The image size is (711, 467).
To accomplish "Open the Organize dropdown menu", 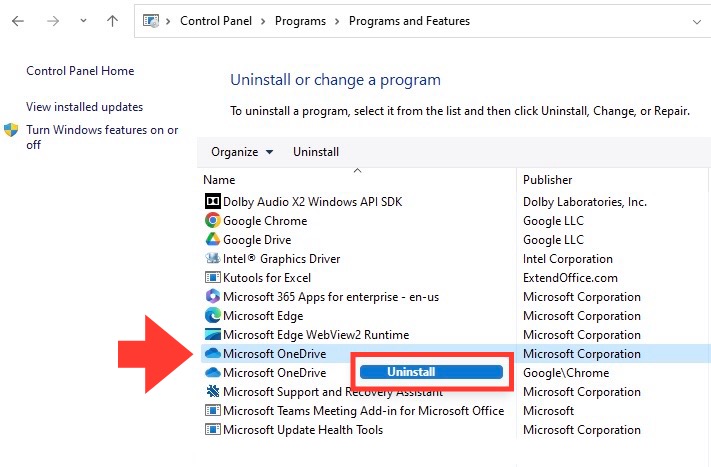I will 242,152.
